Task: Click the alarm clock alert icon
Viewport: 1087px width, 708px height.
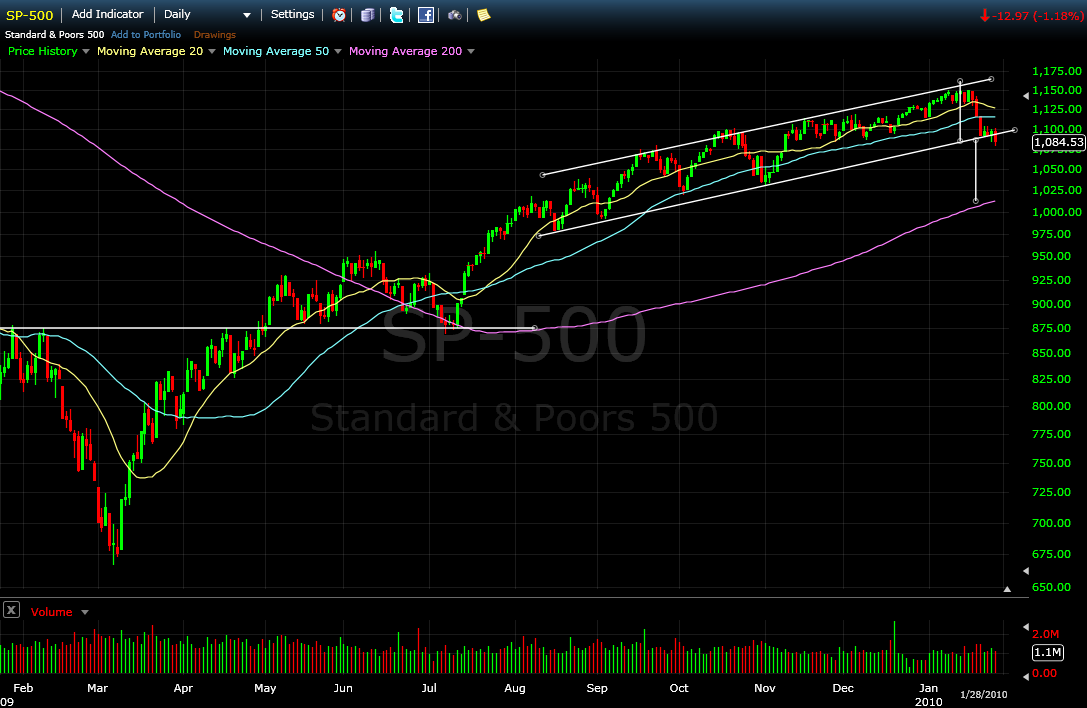Action: [339, 14]
